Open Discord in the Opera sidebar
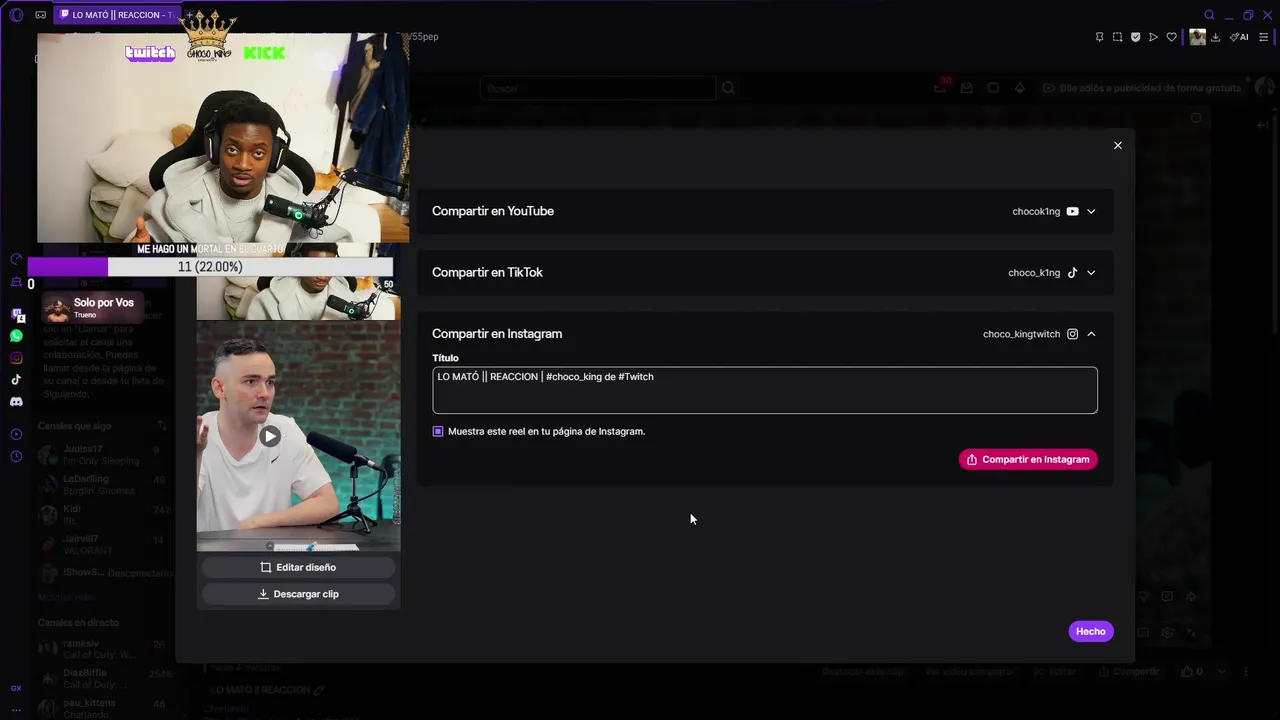Image resolution: width=1280 pixels, height=720 pixels. point(16,402)
